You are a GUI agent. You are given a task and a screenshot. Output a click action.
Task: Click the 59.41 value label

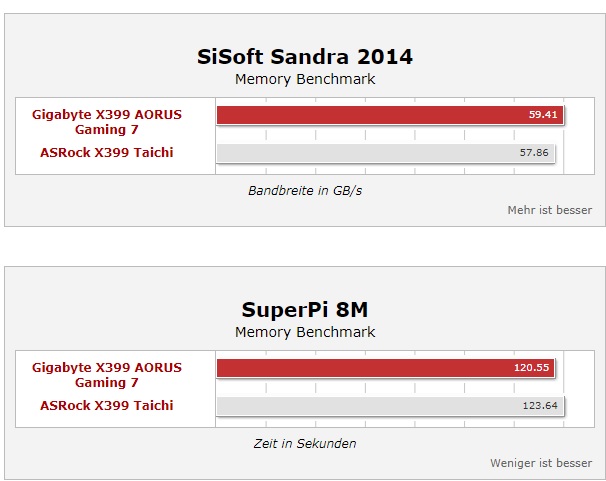click(x=543, y=115)
